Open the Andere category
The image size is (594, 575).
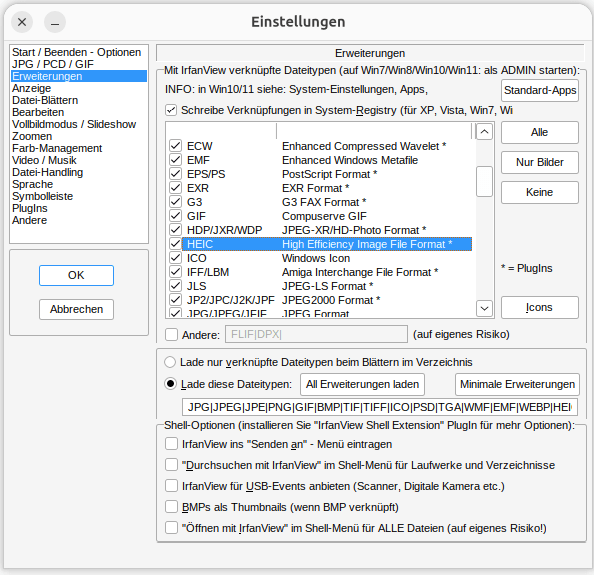click(x=29, y=220)
